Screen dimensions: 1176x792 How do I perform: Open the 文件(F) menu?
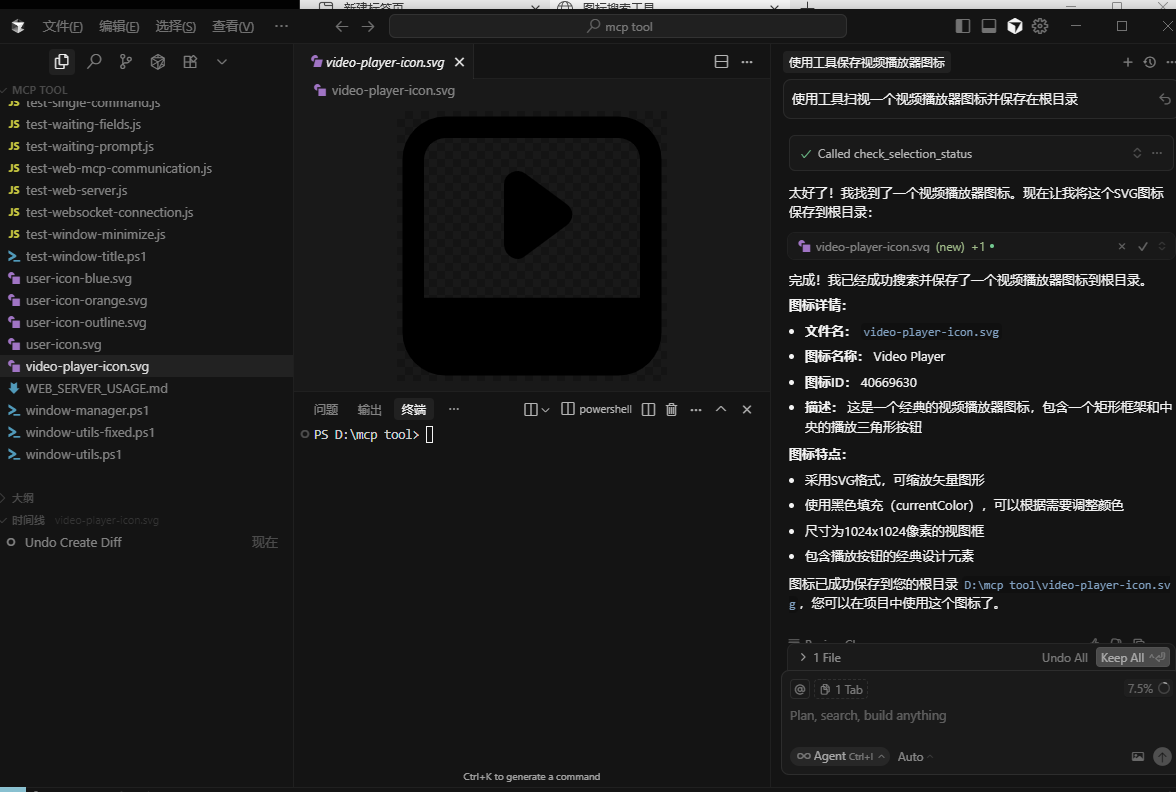(62, 26)
